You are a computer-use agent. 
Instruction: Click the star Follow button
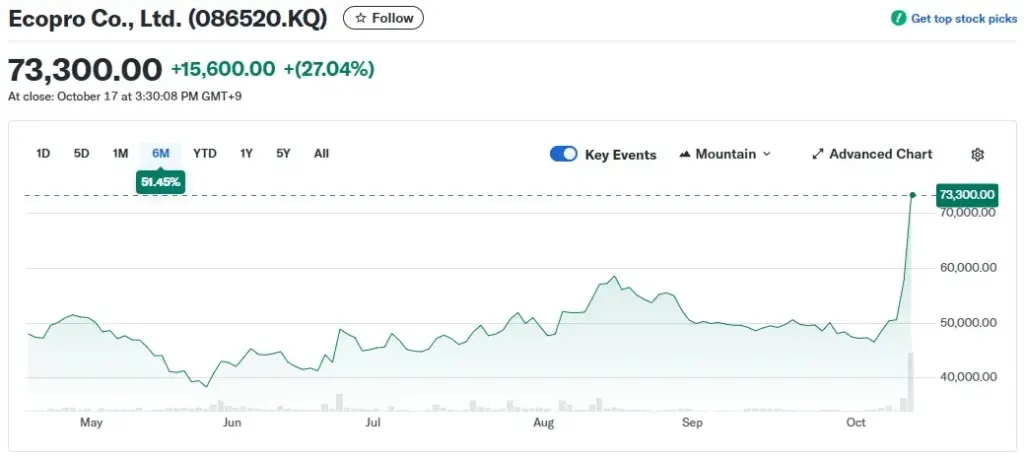coord(383,18)
